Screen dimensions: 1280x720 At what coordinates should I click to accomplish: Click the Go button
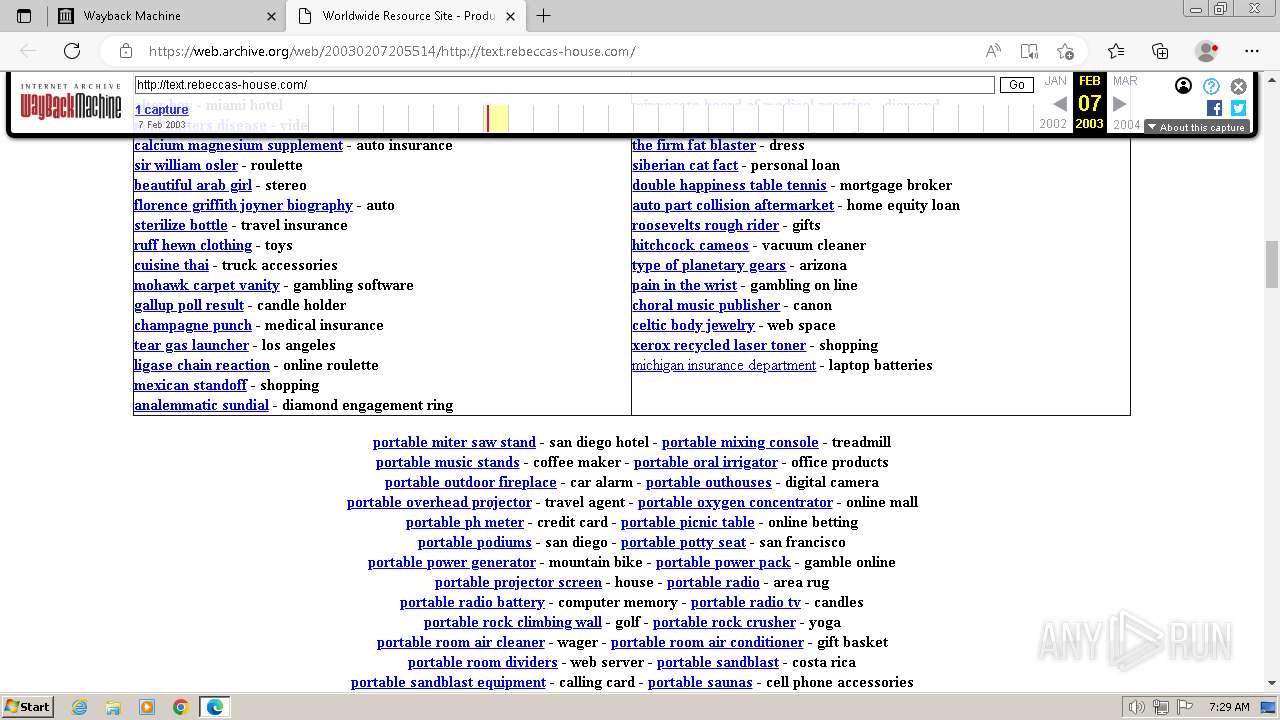click(1017, 85)
